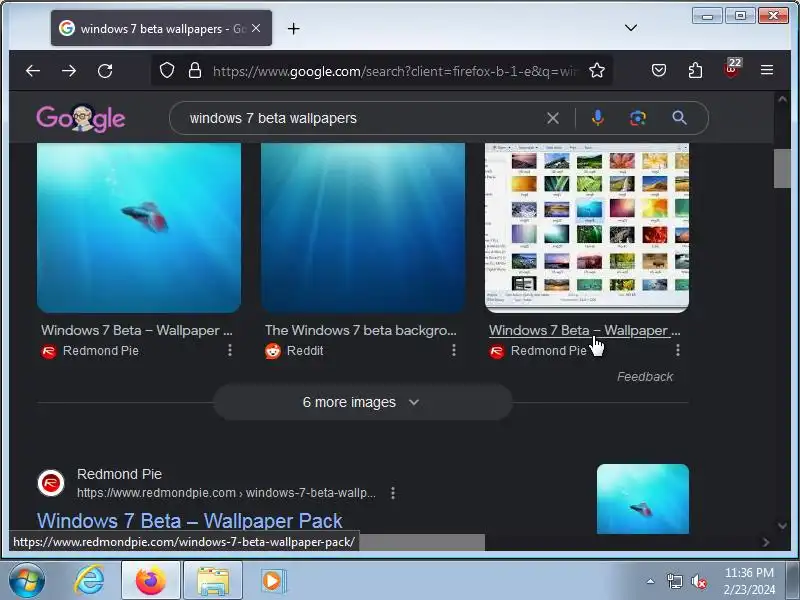Click the site security padlock icon

click(194, 70)
